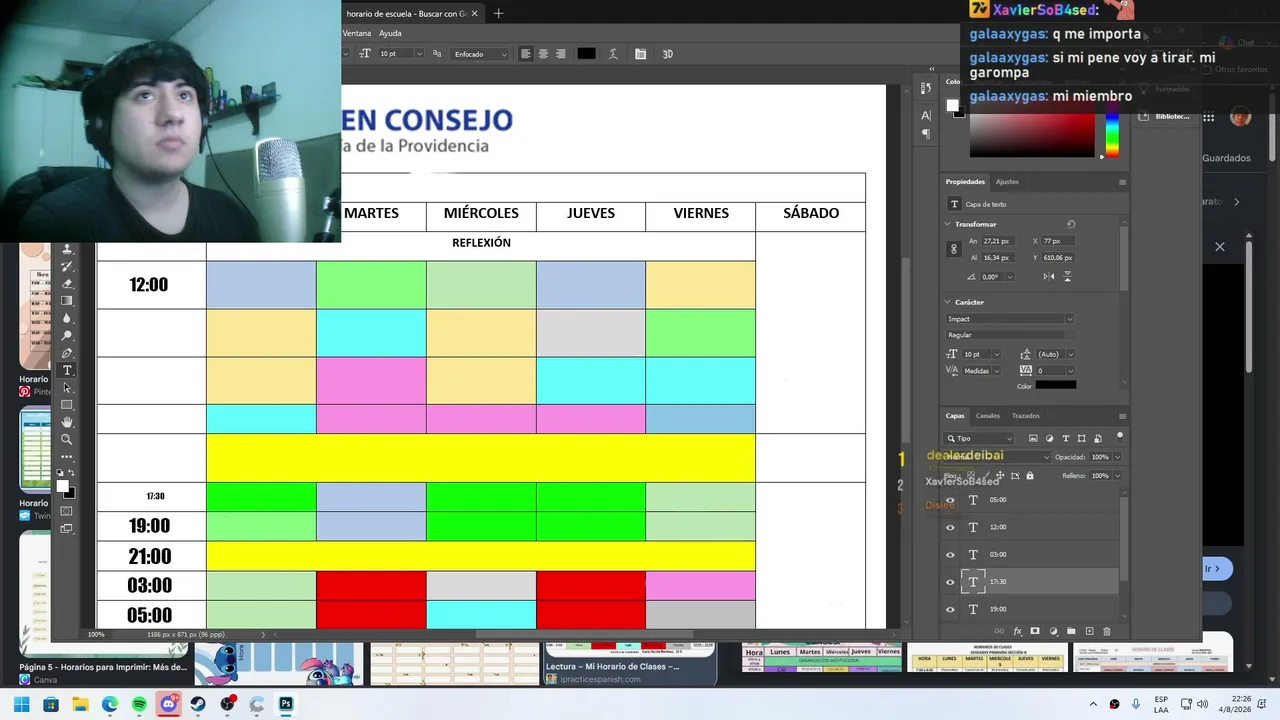The image size is (1280, 720).
Task: Toggle filter for type layers
Action: 1065,438
